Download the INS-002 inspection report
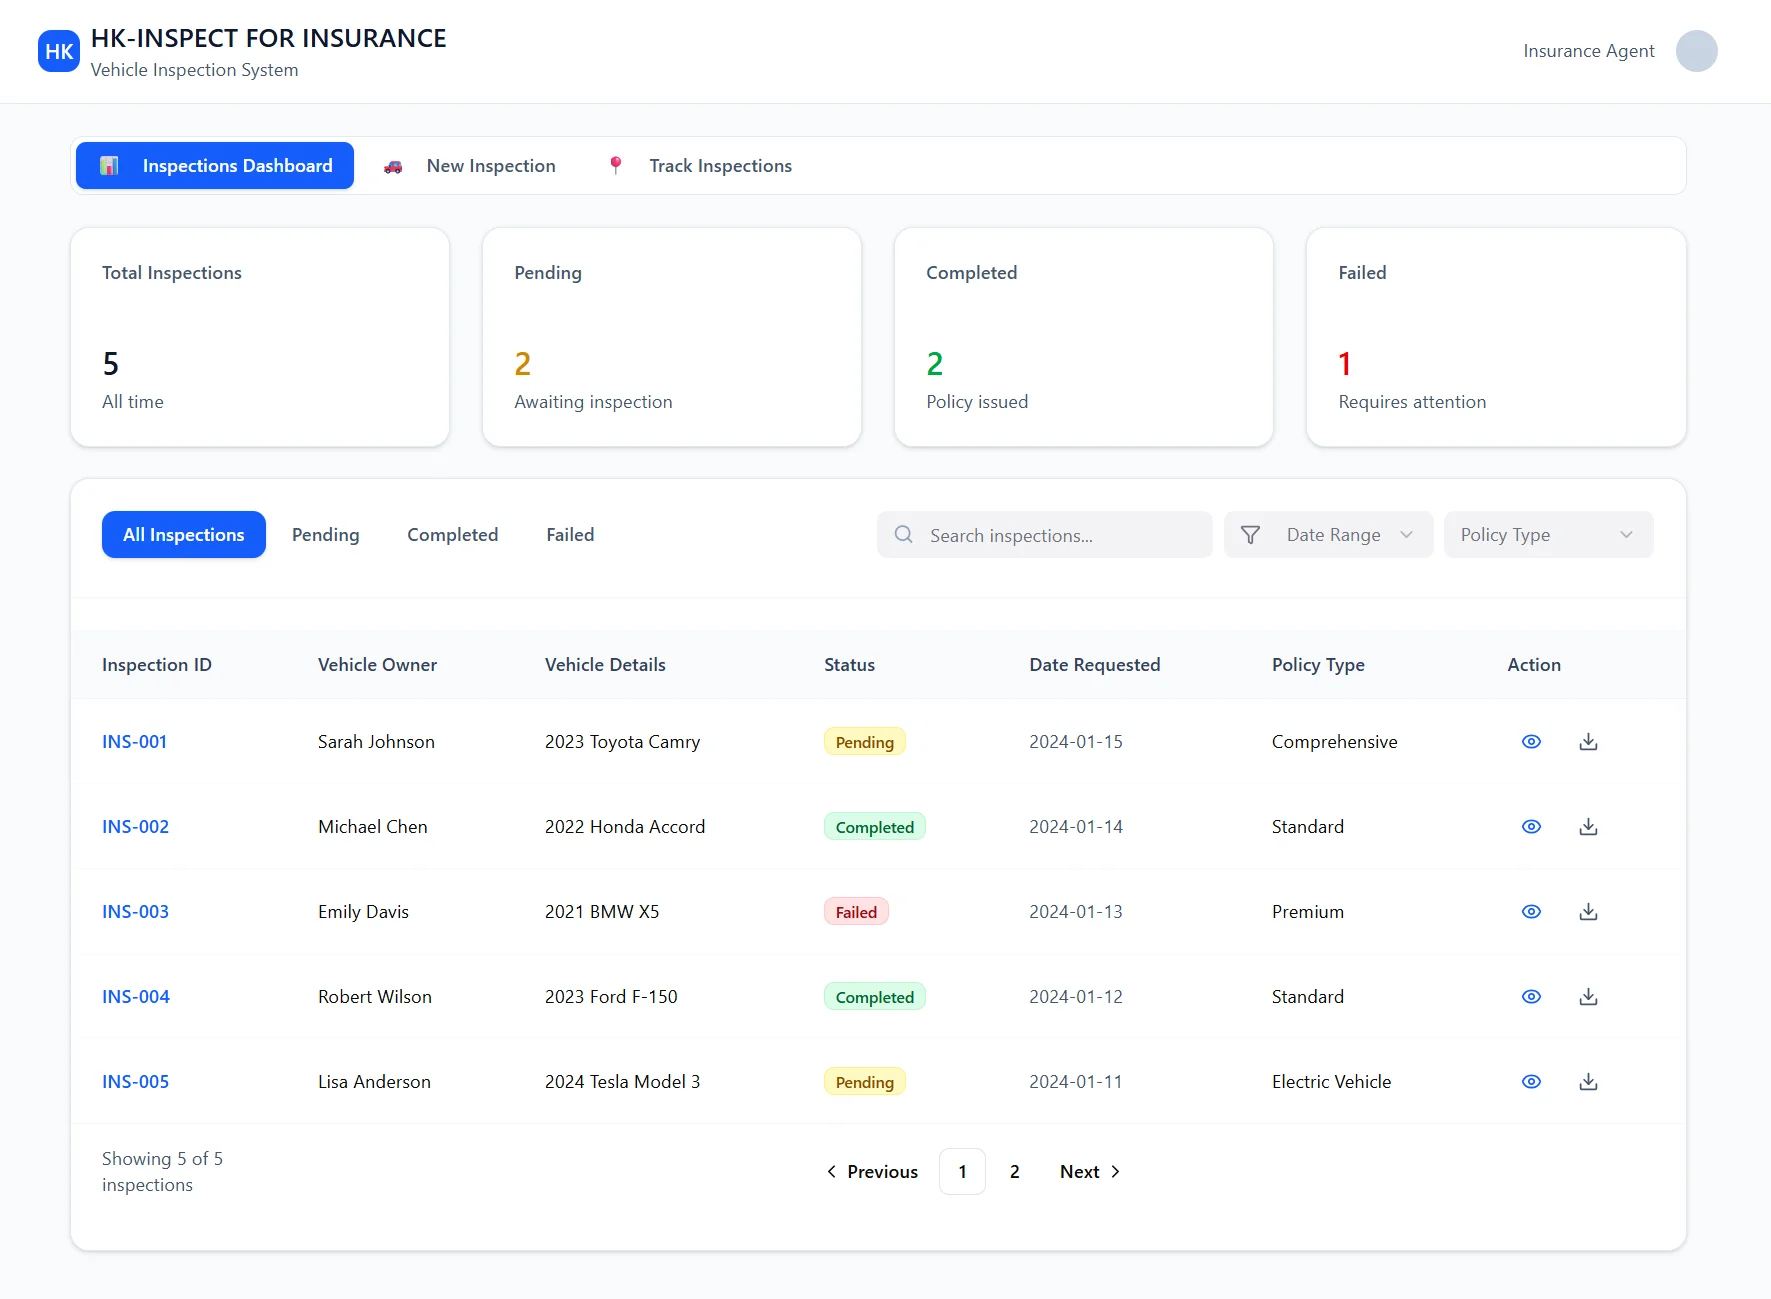 click(x=1588, y=826)
